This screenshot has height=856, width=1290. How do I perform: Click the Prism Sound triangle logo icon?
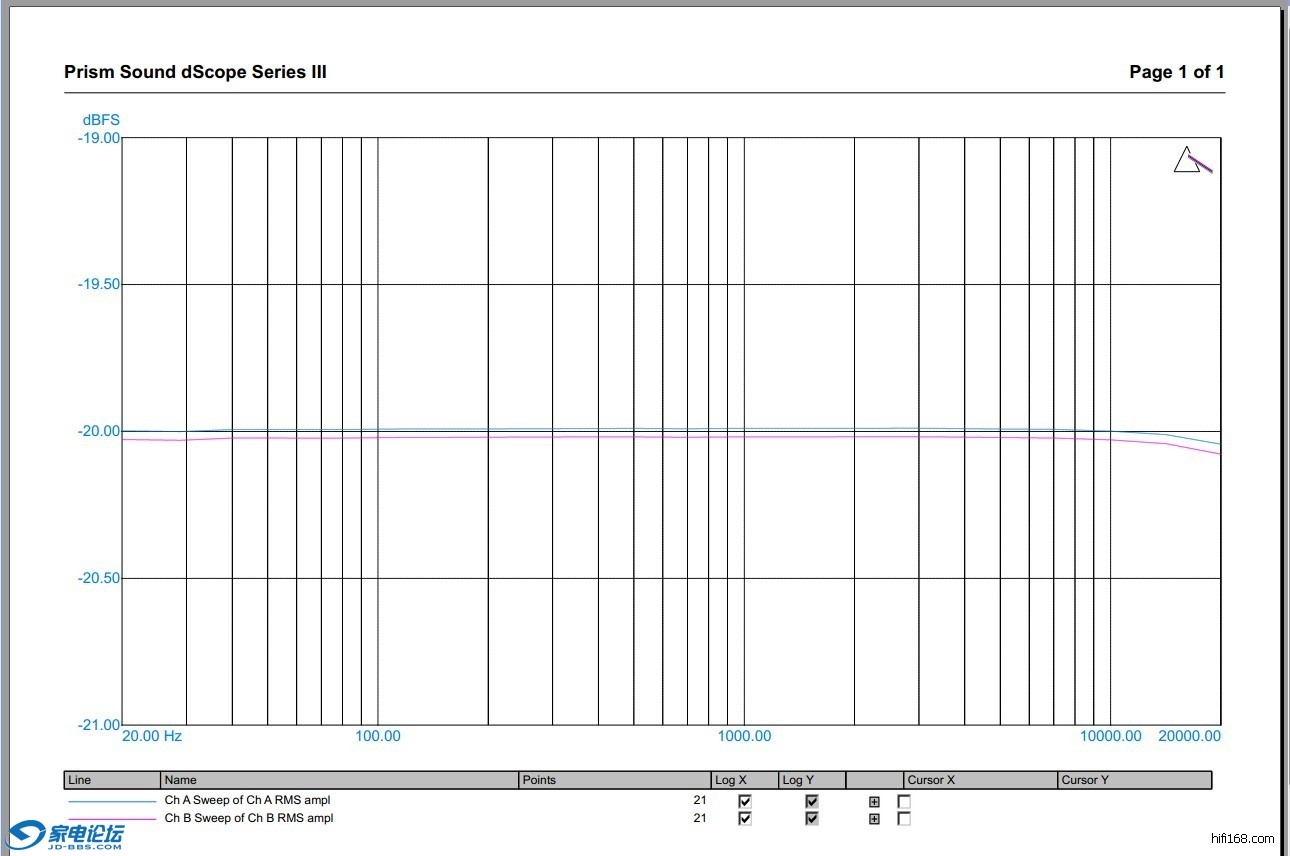tap(1191, 160)
